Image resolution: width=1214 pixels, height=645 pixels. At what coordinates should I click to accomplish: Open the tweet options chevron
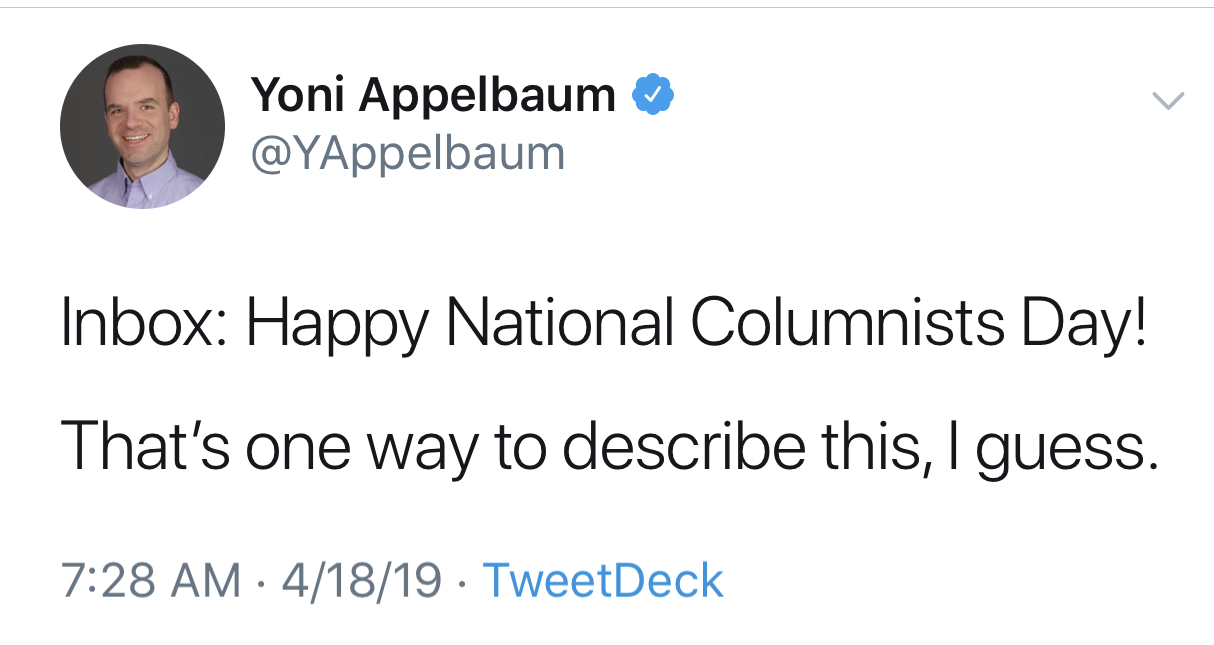(x=1168, y=100)
